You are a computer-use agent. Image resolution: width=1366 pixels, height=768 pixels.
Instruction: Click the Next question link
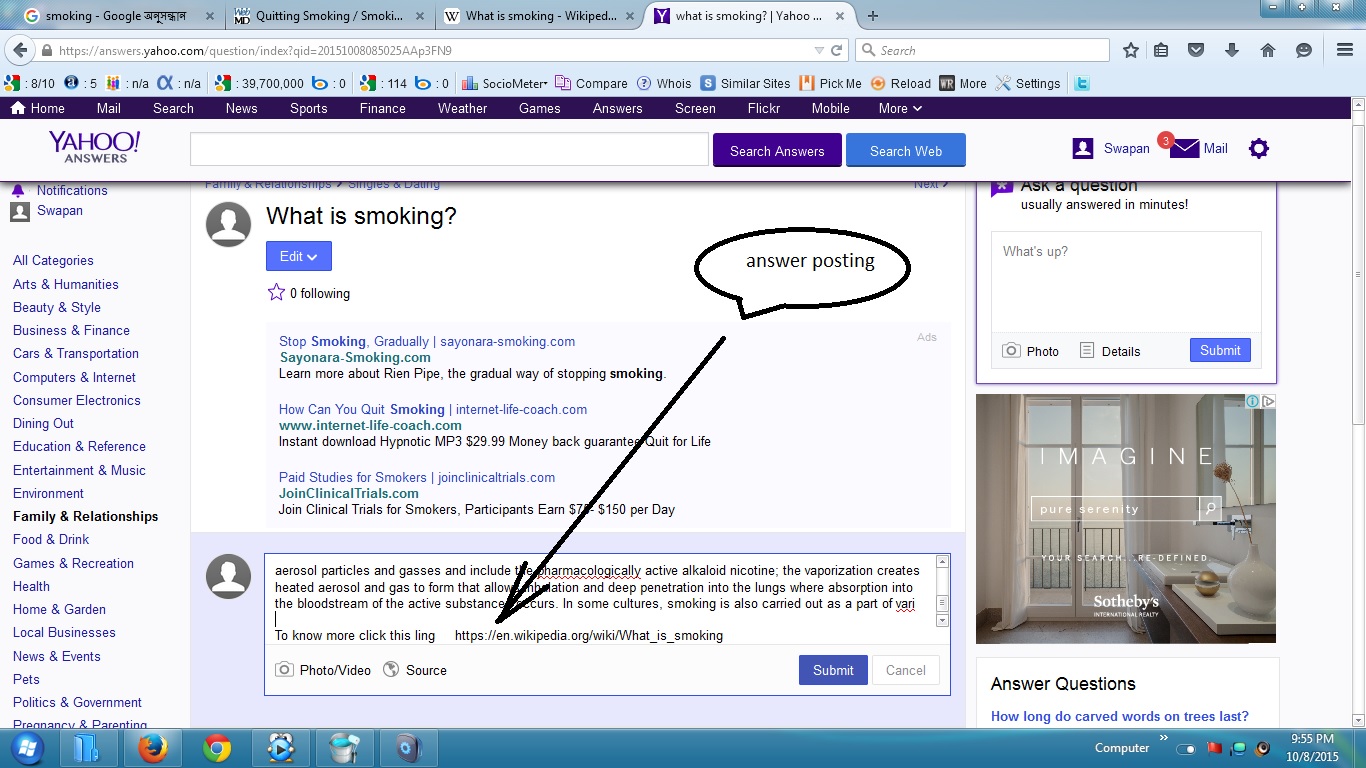click(930, 185)
